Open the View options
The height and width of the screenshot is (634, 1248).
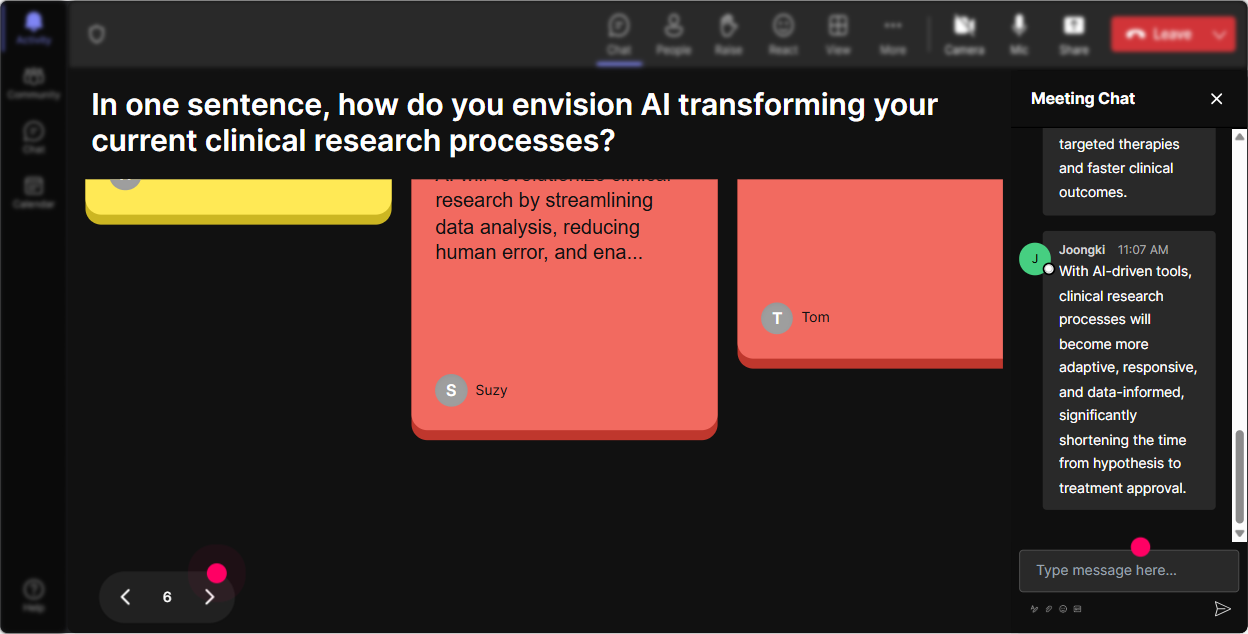tap(838, 34)
